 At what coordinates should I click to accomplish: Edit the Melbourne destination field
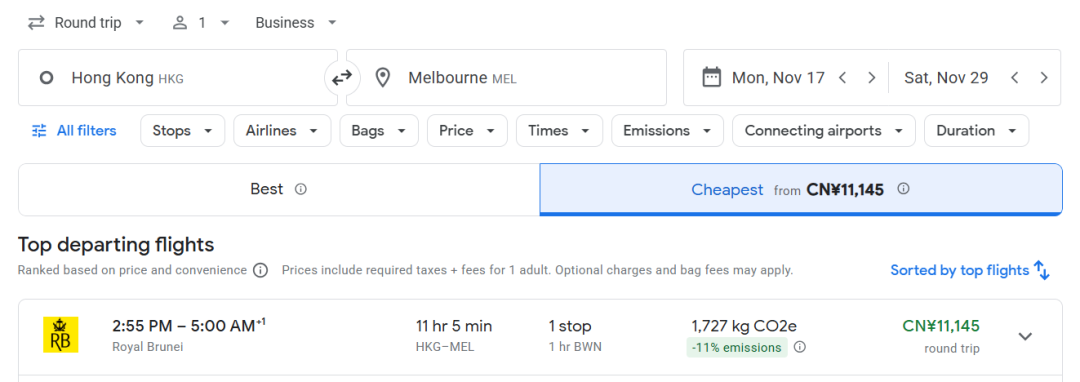[506, 78]
